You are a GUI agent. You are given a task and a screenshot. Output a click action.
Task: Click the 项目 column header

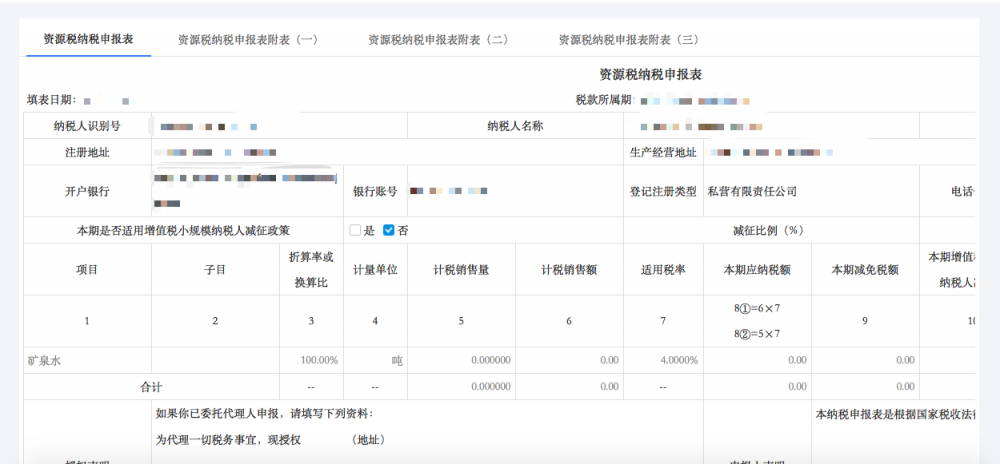[x=87, y=270]
